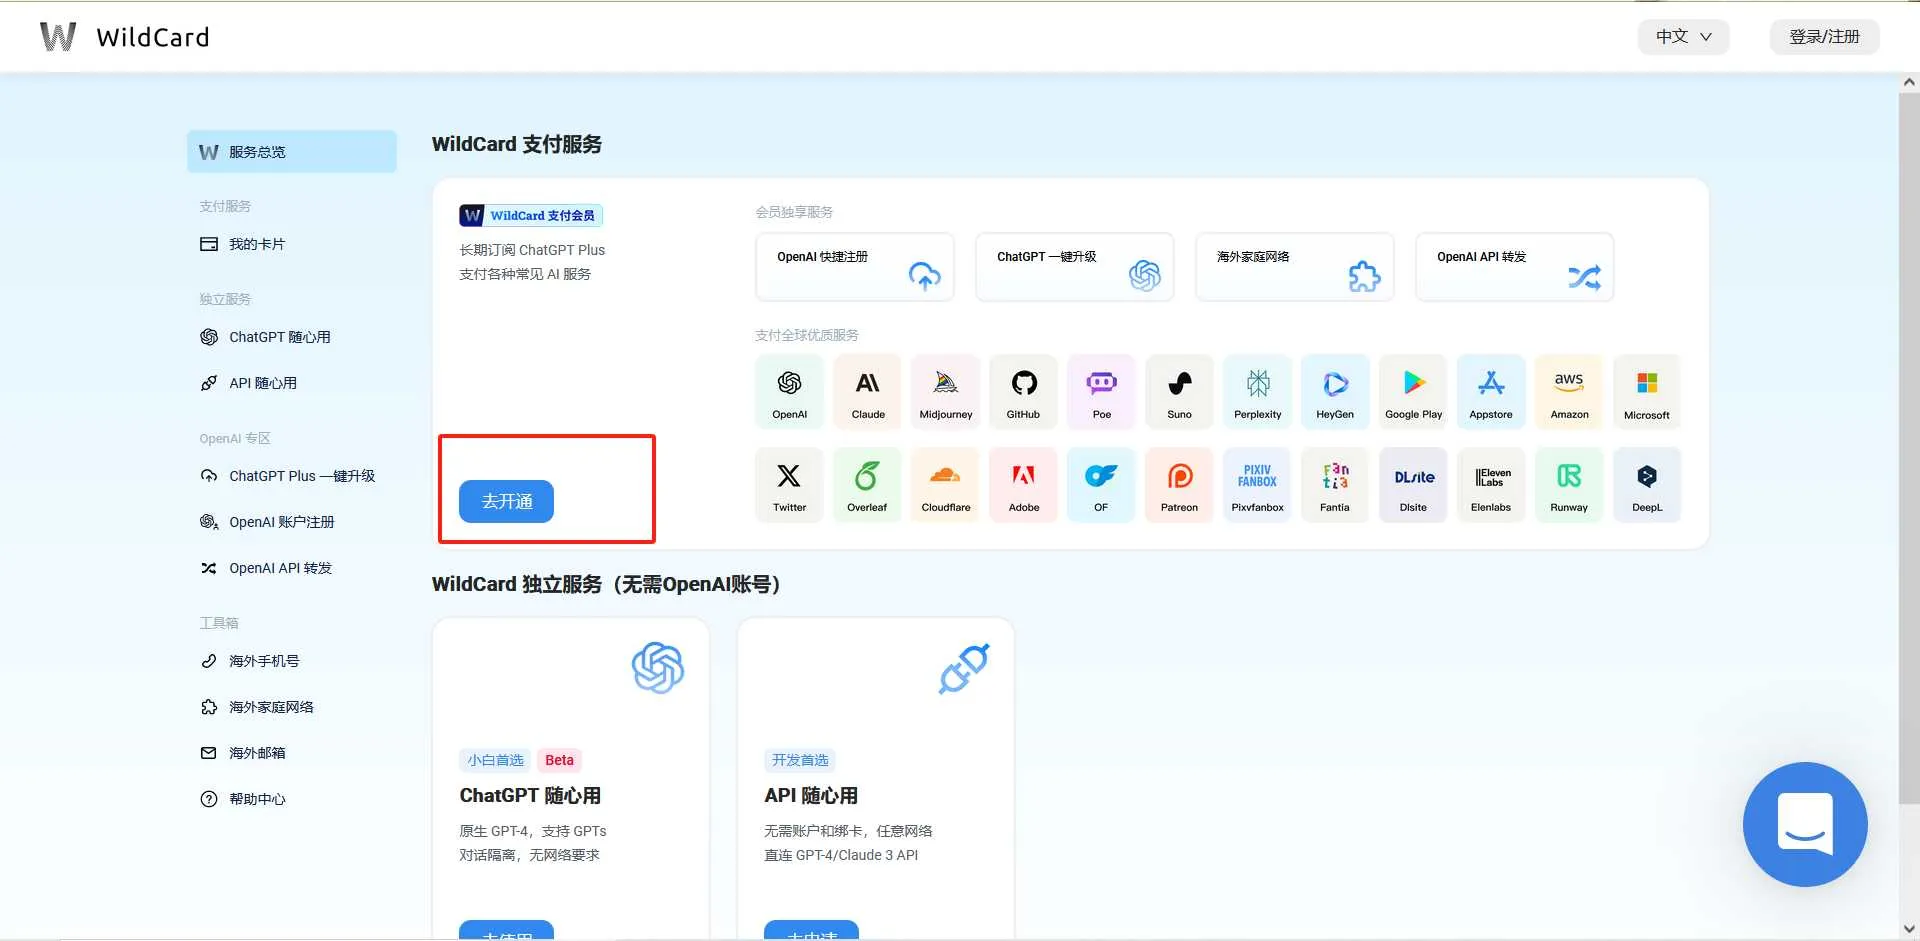Select ChatGPT Plus 一键升级 sidebar item
The width and height of the screenshot is (1920, 941).
292,476
